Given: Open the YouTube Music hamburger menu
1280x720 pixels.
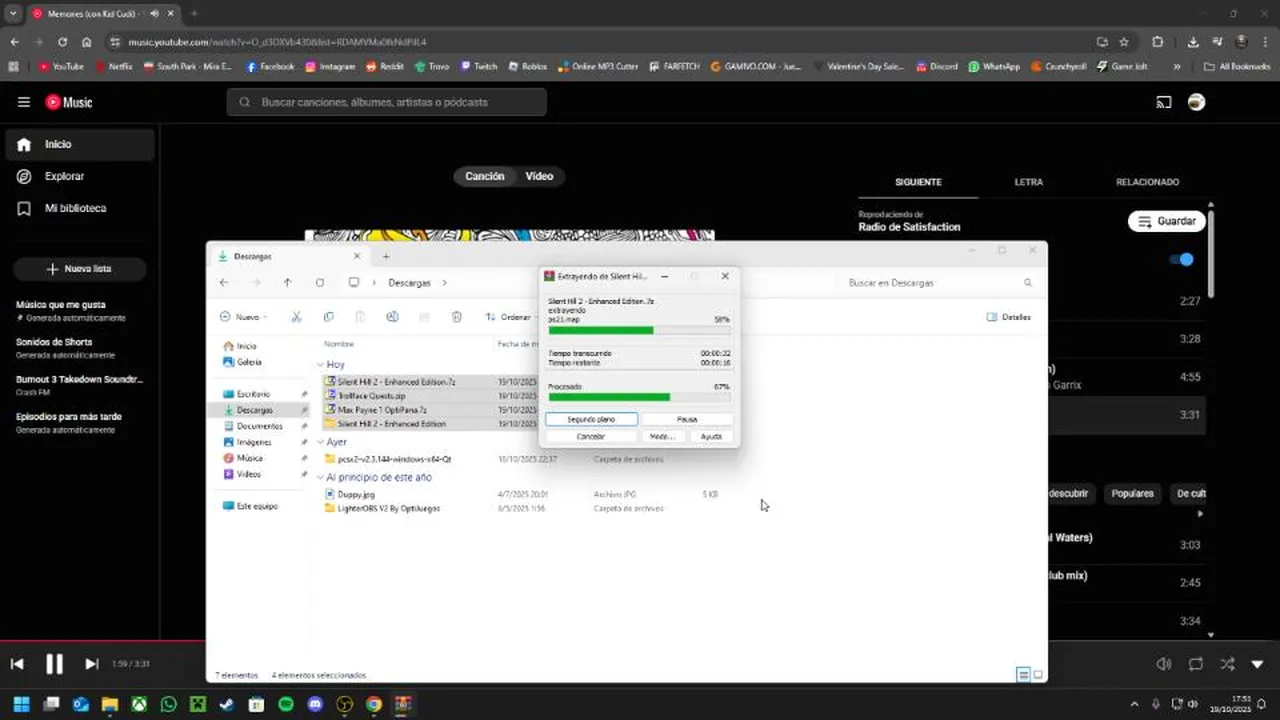Looking at the screenshot, I should (x=24, y=102).
